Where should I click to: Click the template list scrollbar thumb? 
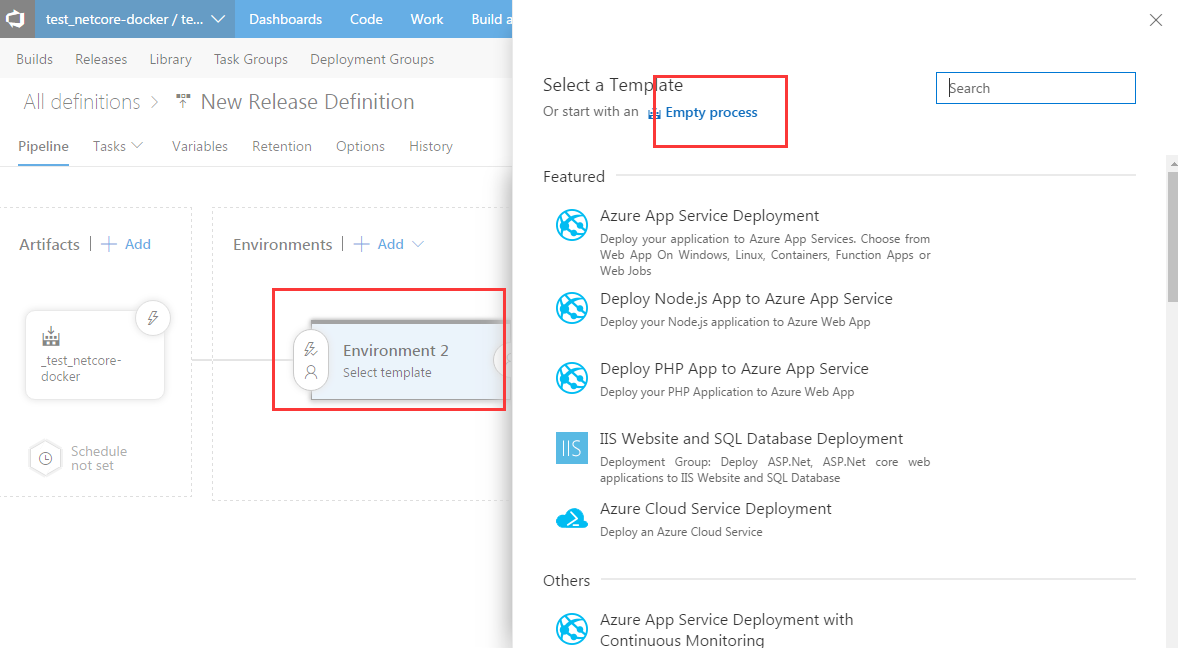(x=1172, y=237)
